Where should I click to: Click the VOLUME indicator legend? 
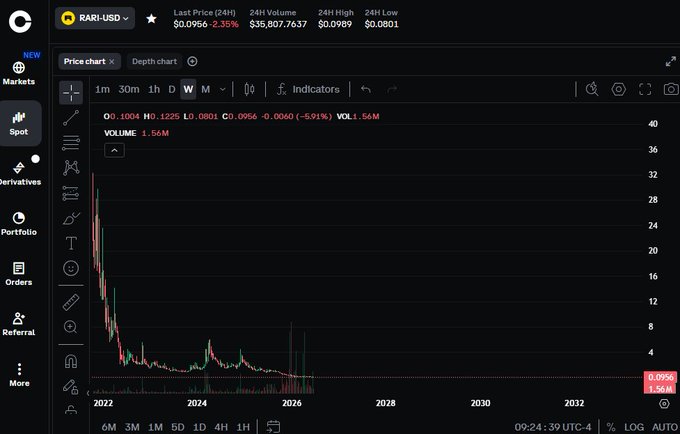[x=120, y=133]
